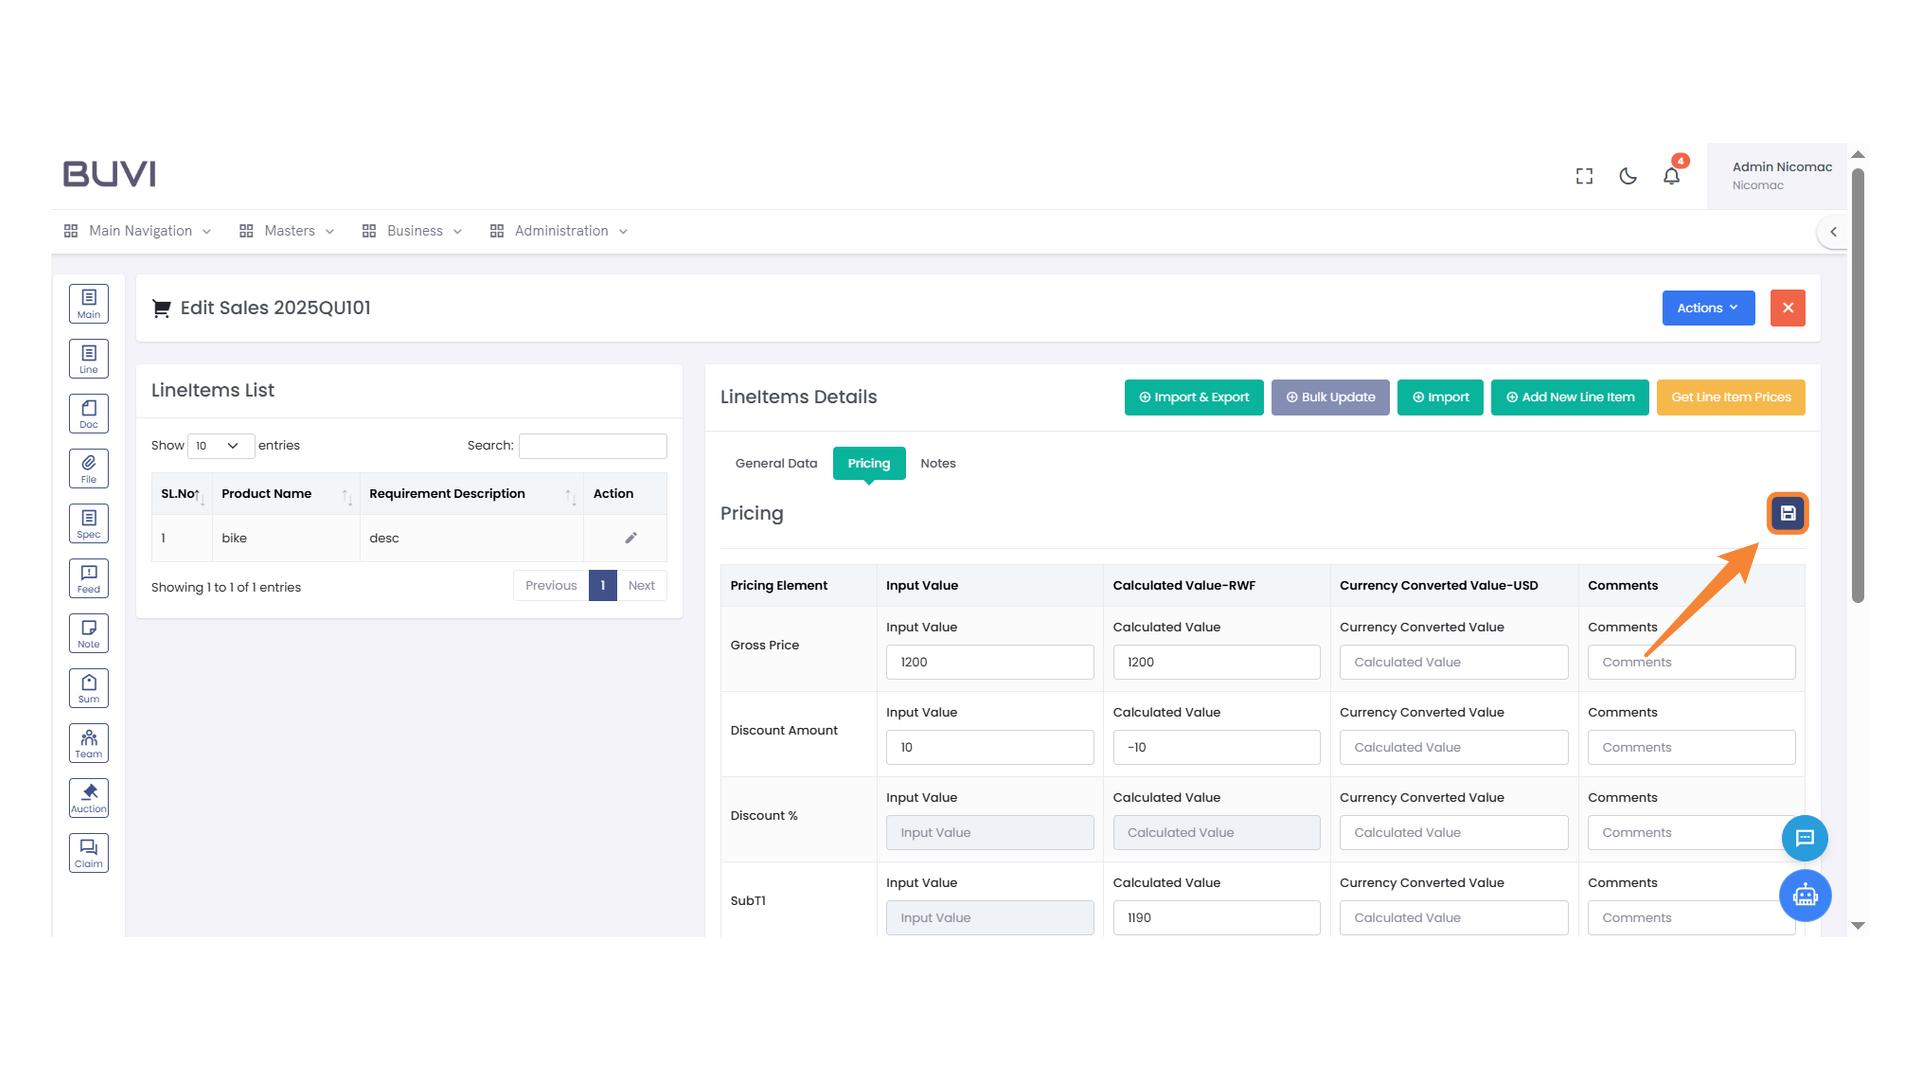Click the page vertical scrollbar thumb
This screenshot has width=1920, height=1080.
[1857, 385]
